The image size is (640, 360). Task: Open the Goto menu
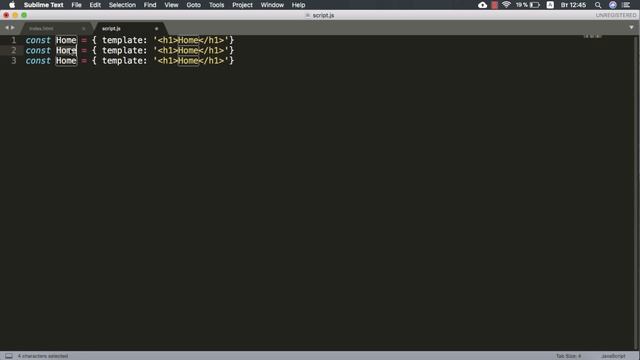click(193, 5)
